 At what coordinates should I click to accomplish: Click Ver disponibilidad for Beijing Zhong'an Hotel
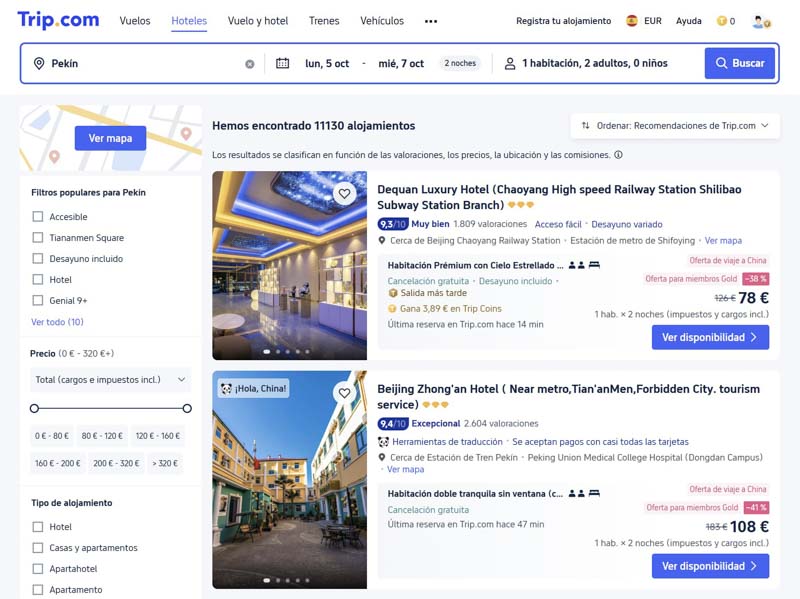[710, 566]
